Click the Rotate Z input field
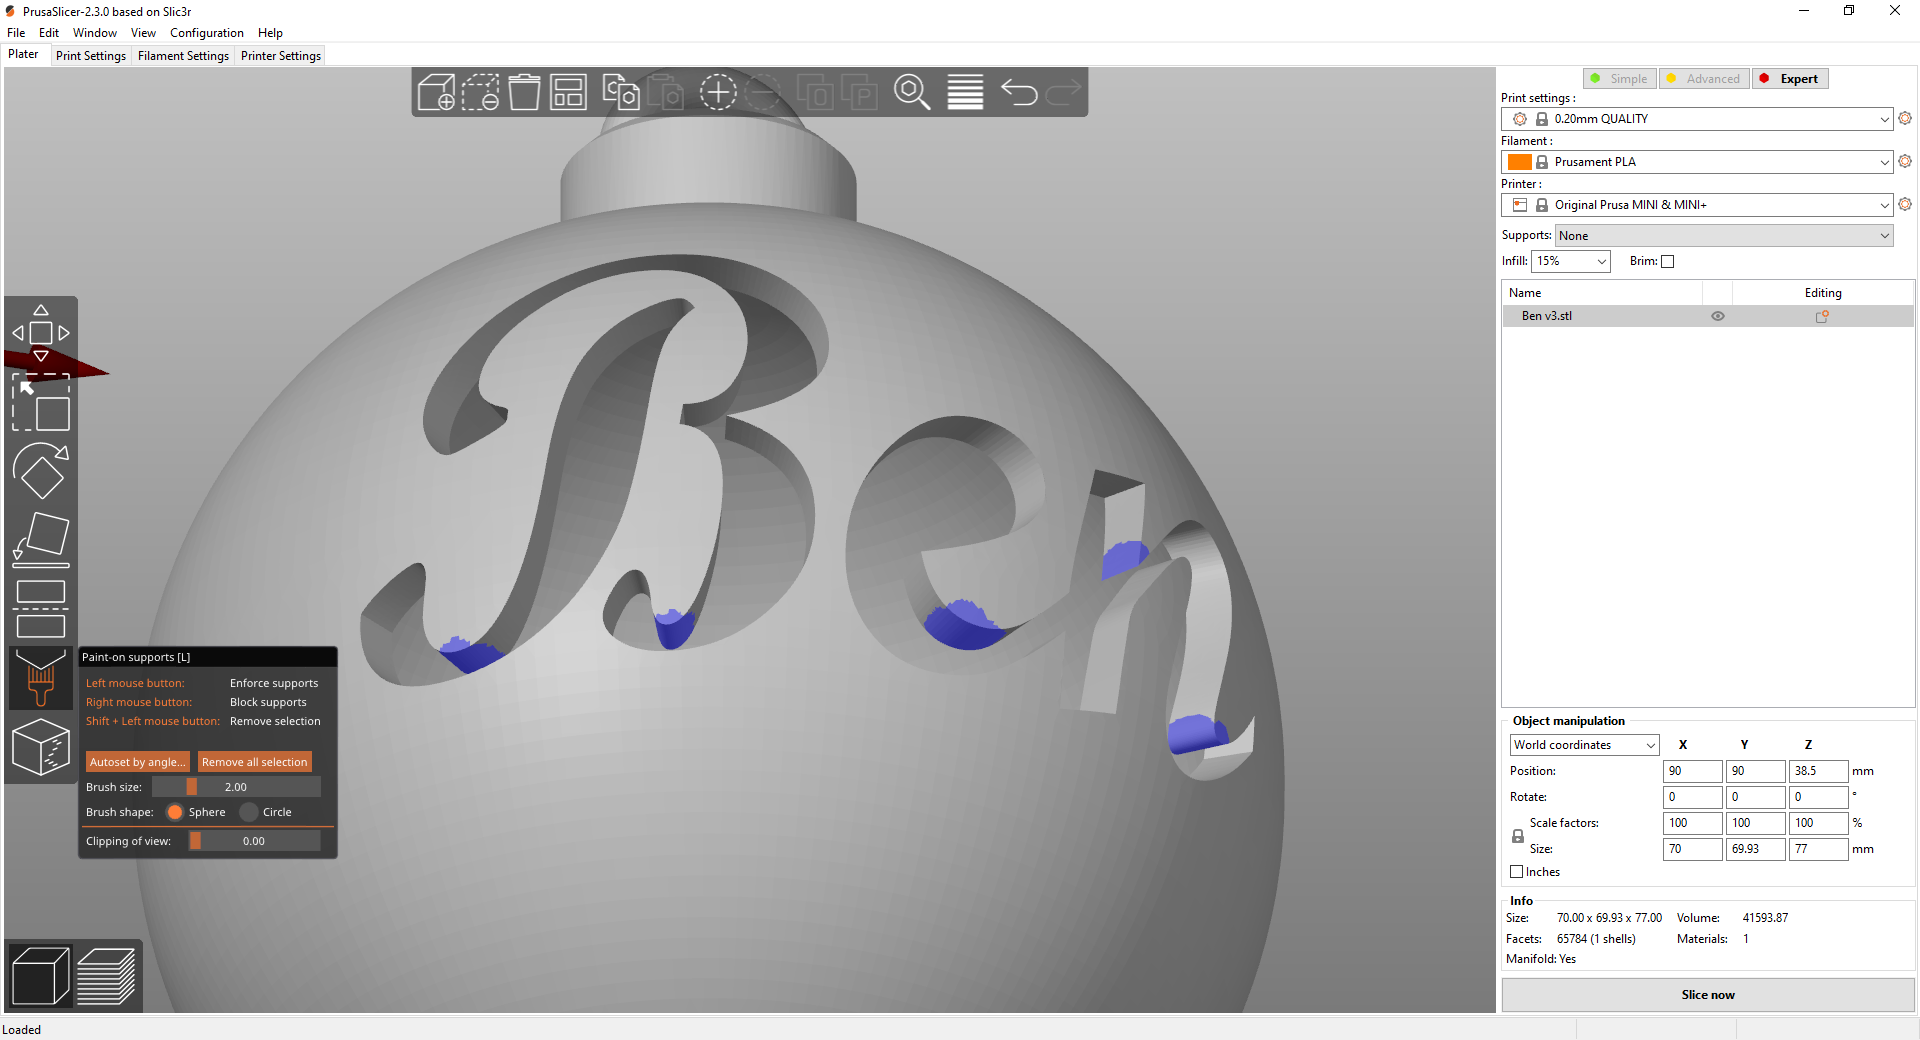Viewport: 1920px width, 1040px height. [1818, 797]
